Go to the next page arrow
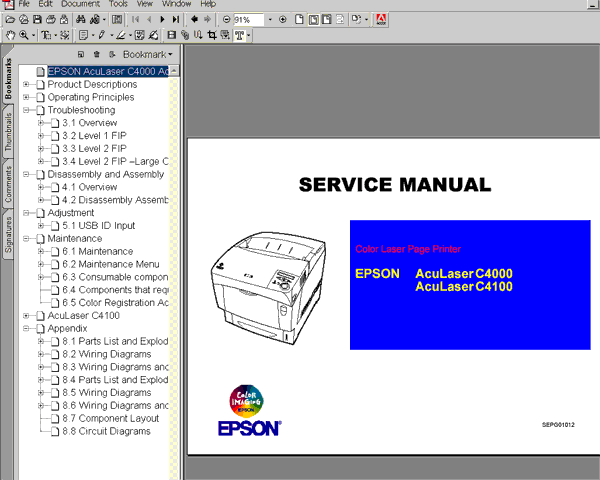The image size is (600, 480). click(162, 20)
